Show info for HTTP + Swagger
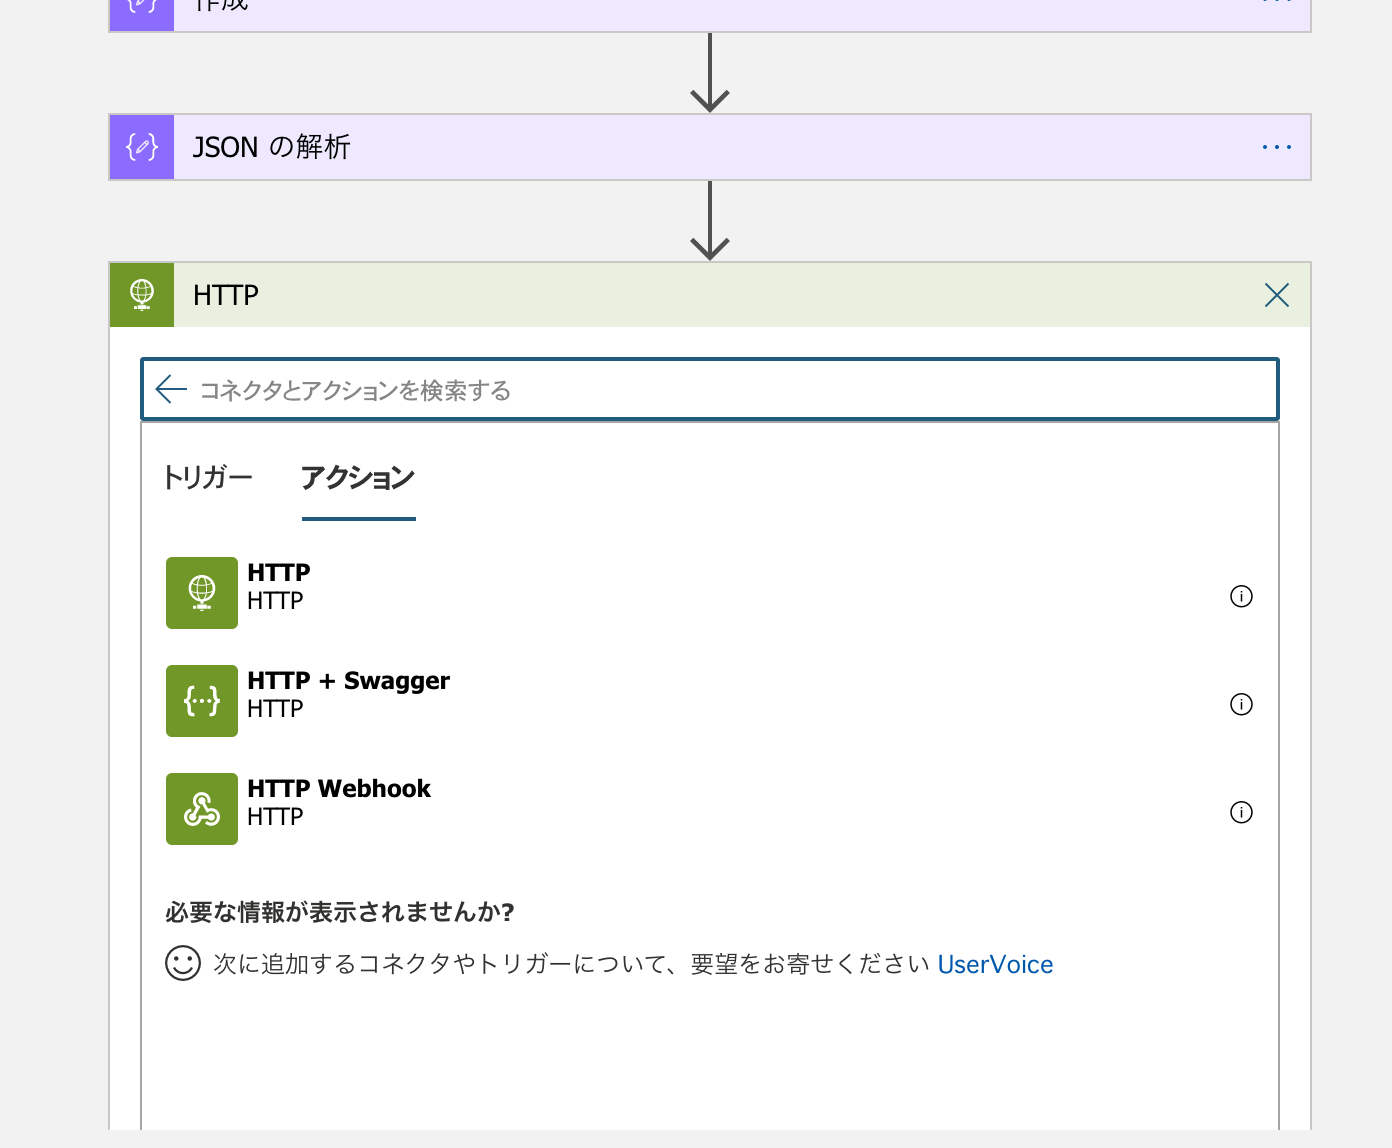1392x1148 pixels. coord(1241,705)
